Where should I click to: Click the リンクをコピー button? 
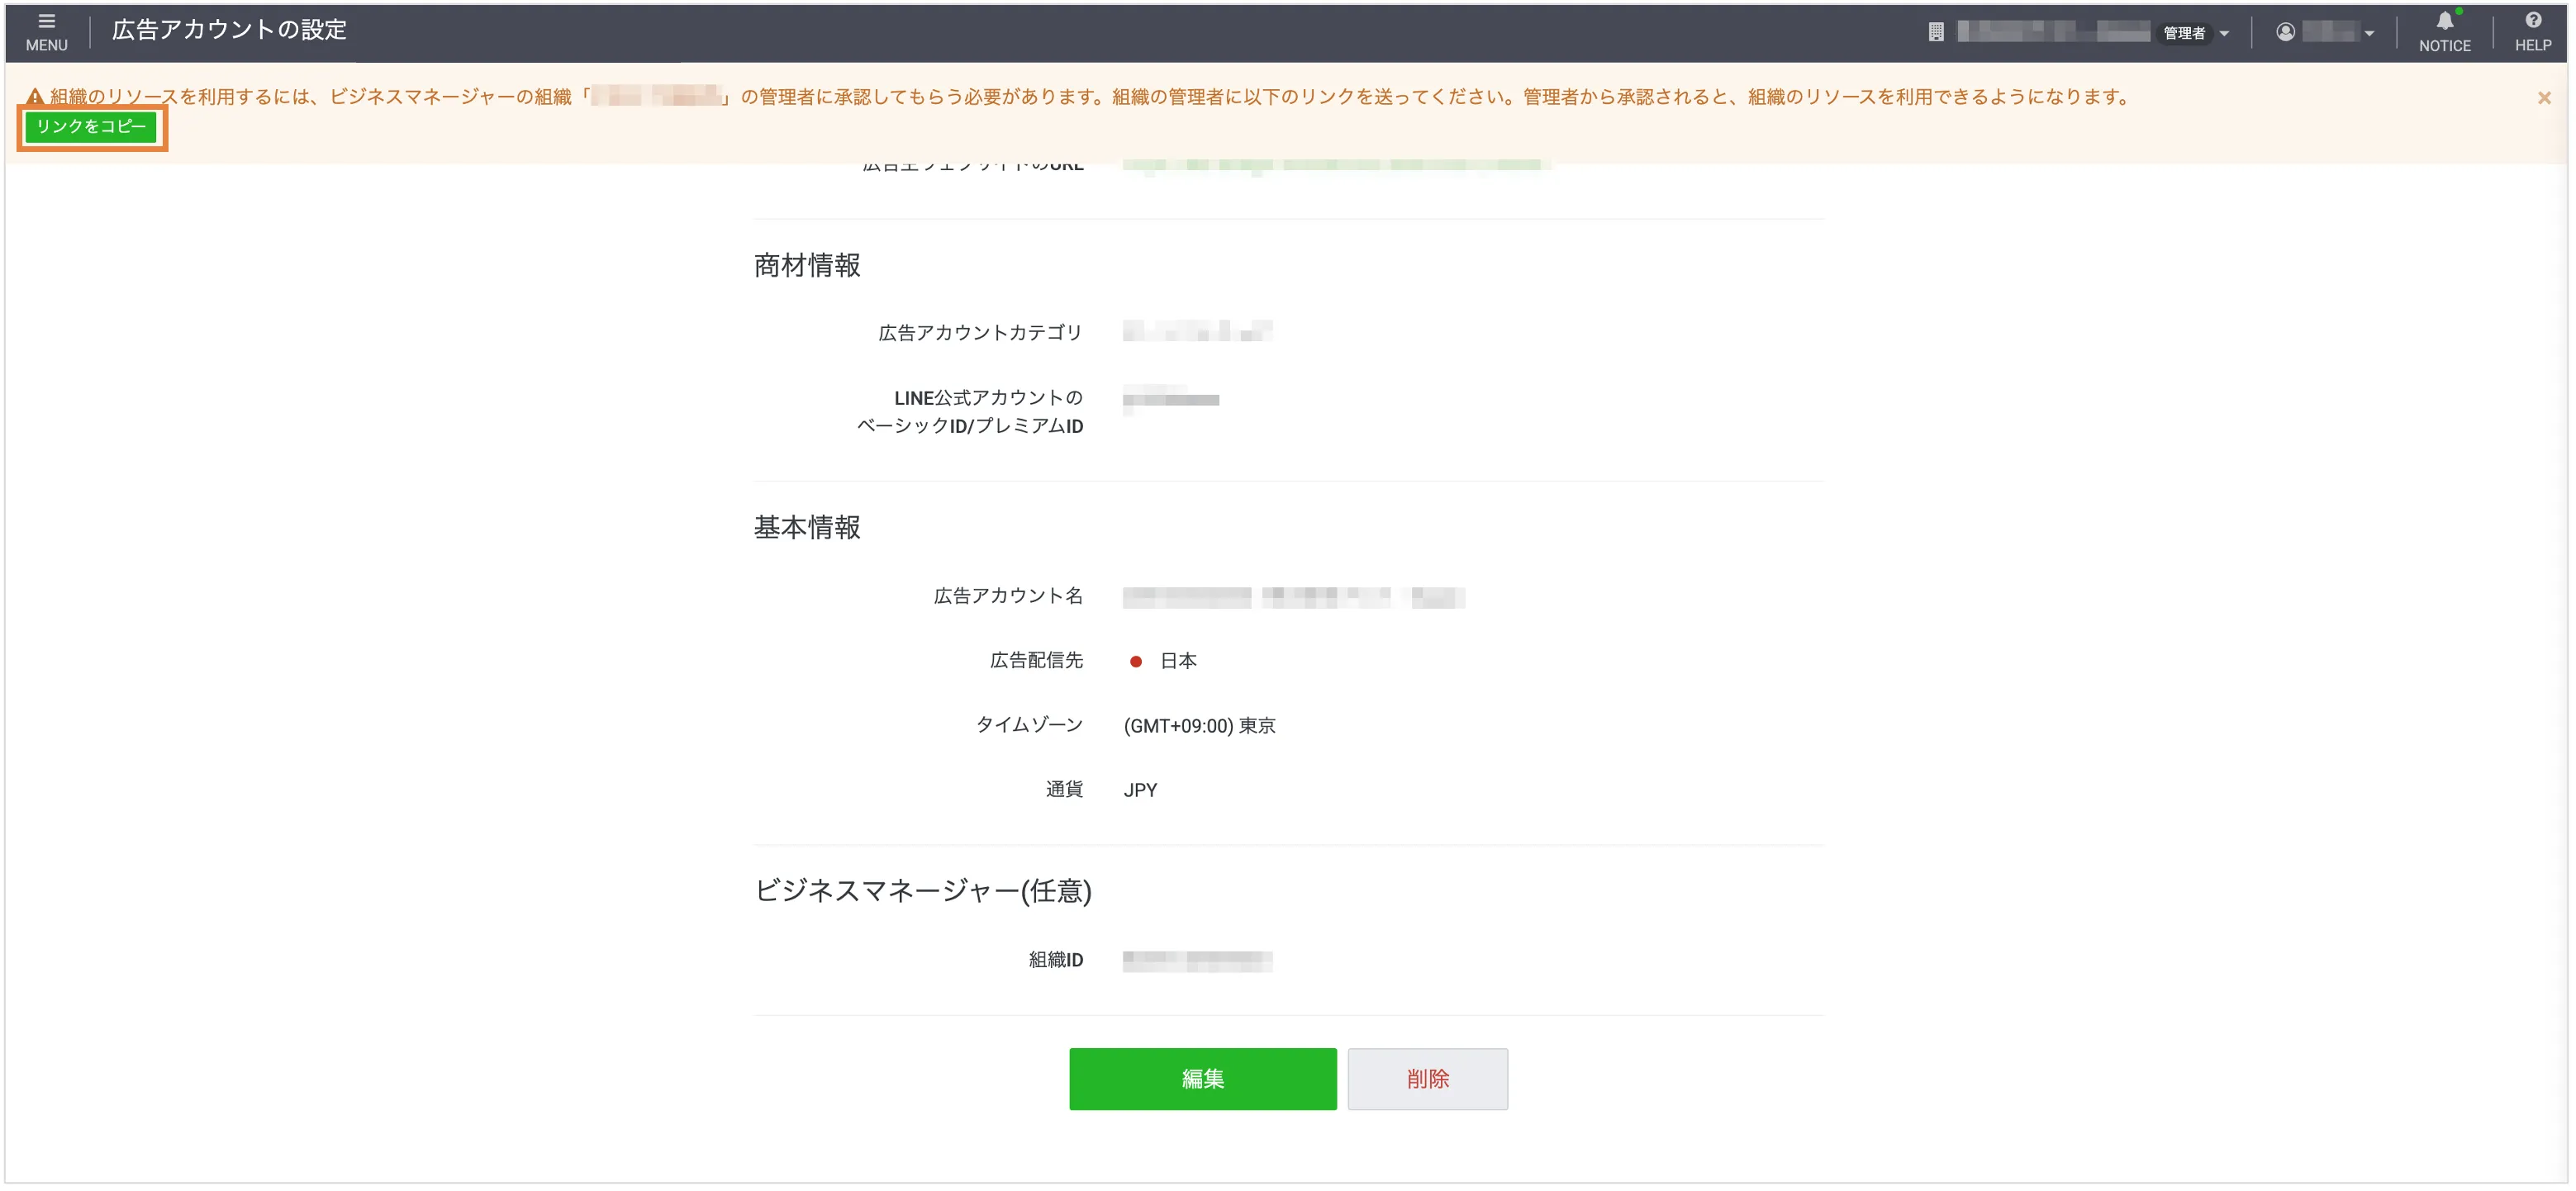pyautogui.click(x=91, y=127)
